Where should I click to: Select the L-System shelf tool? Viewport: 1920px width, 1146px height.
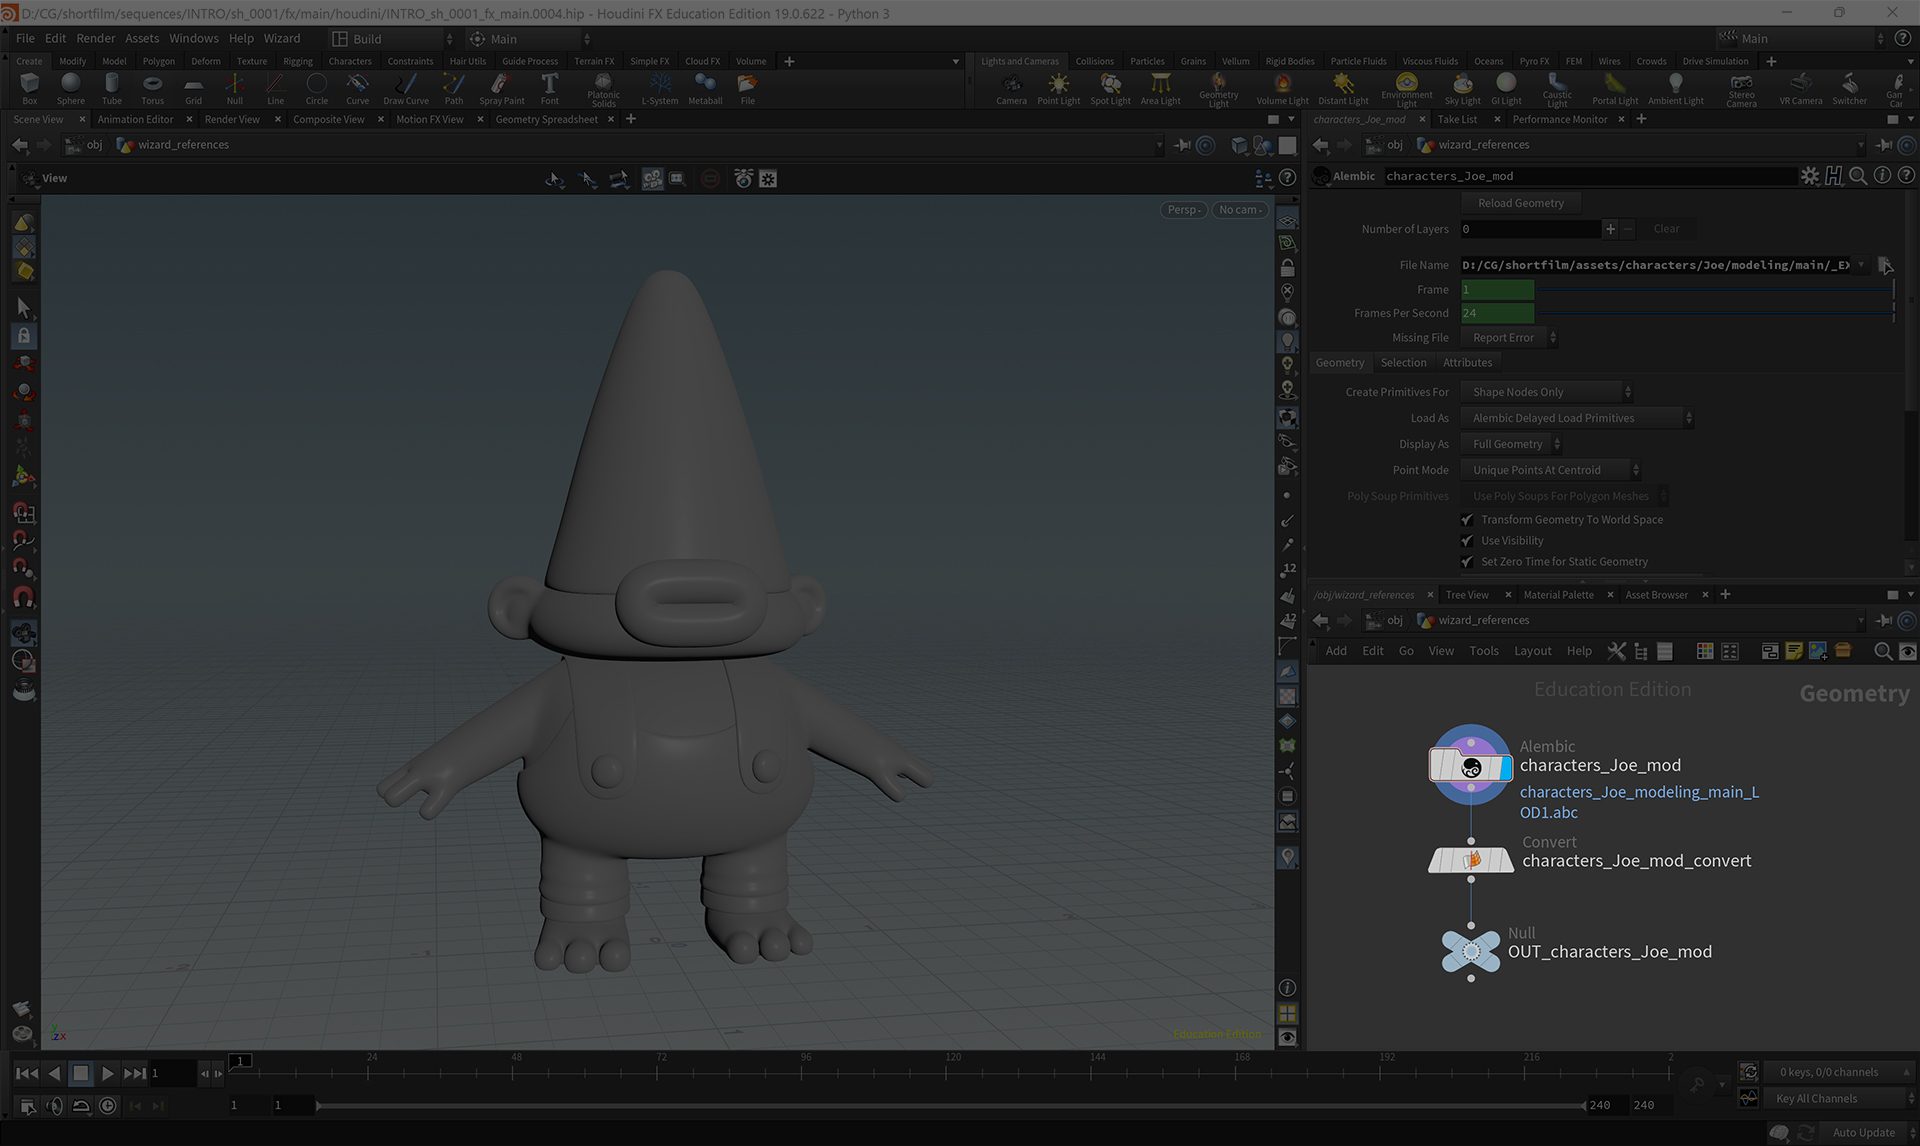pos(660,88)
